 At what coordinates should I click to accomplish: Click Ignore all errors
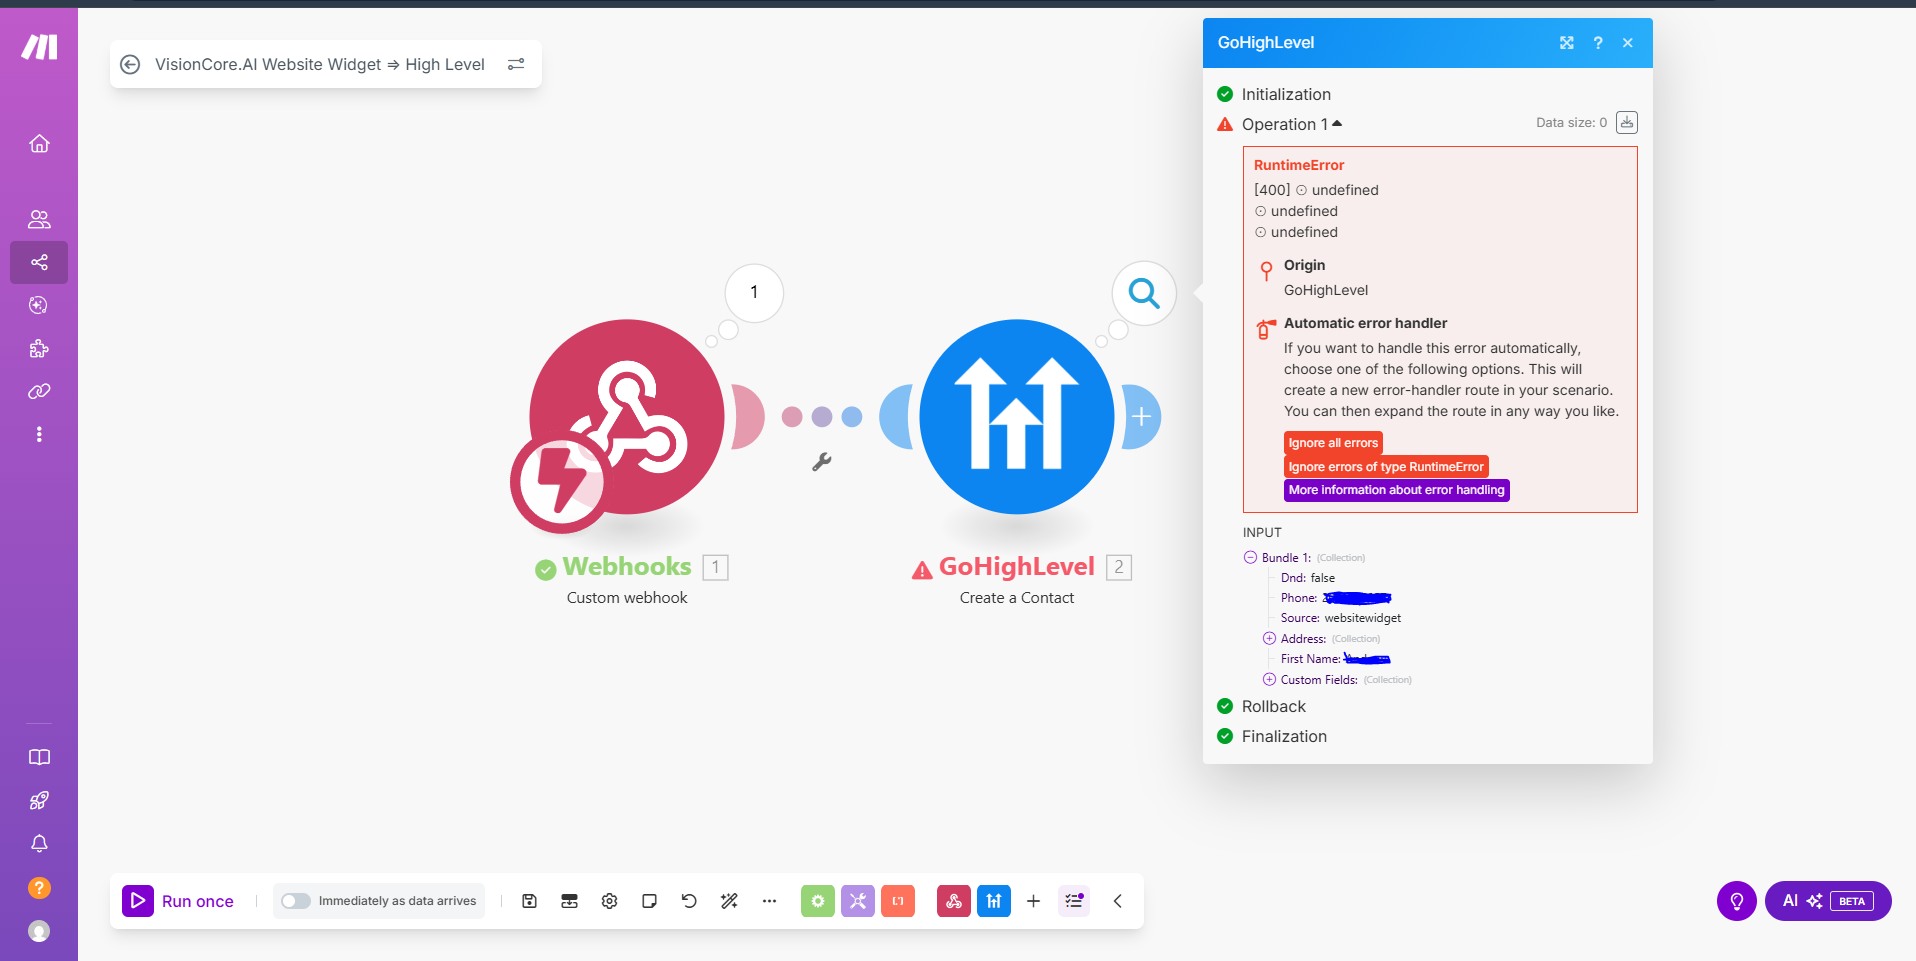point(1333,443)
